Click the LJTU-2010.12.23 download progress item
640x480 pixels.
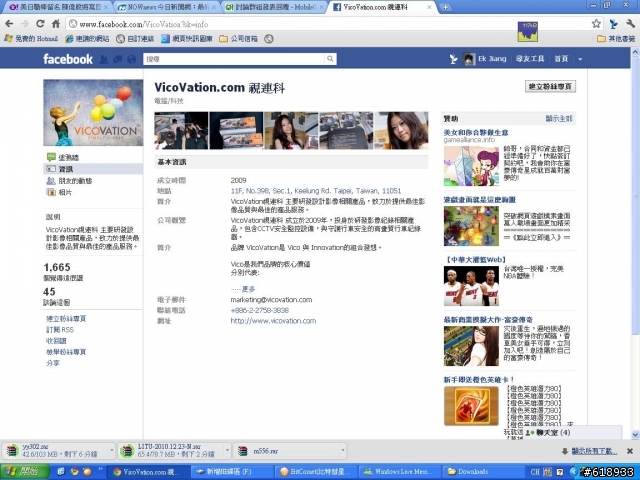pyautogui.click(x=175, y=451)
